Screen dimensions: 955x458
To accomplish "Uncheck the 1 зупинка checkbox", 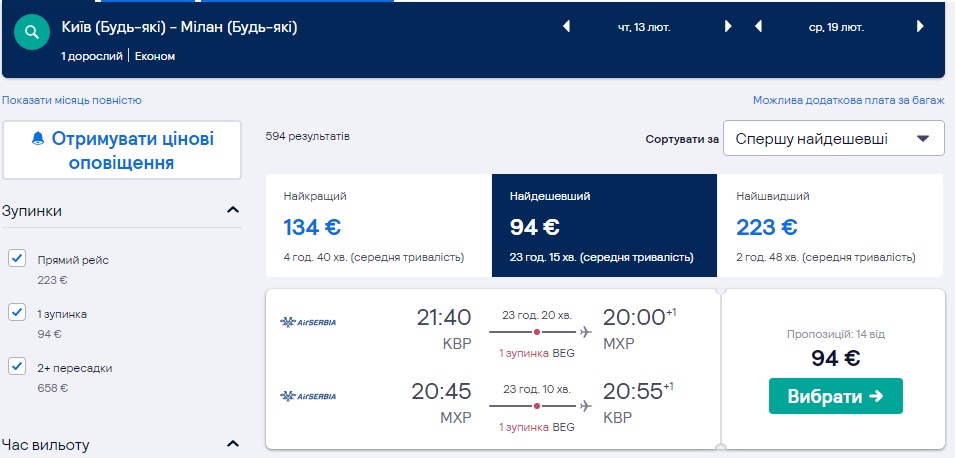I will [17, 313].
